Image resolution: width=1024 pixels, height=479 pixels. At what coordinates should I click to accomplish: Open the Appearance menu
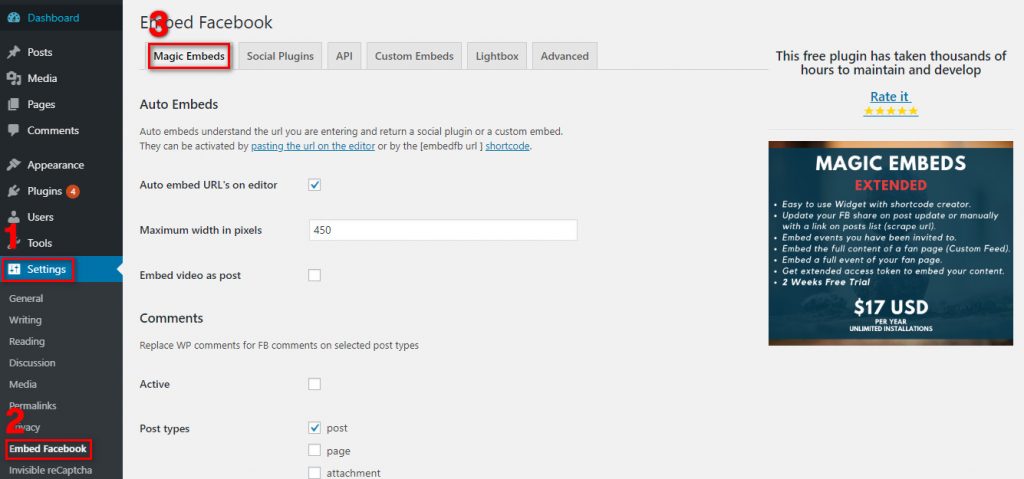click(x=56, y=165)
